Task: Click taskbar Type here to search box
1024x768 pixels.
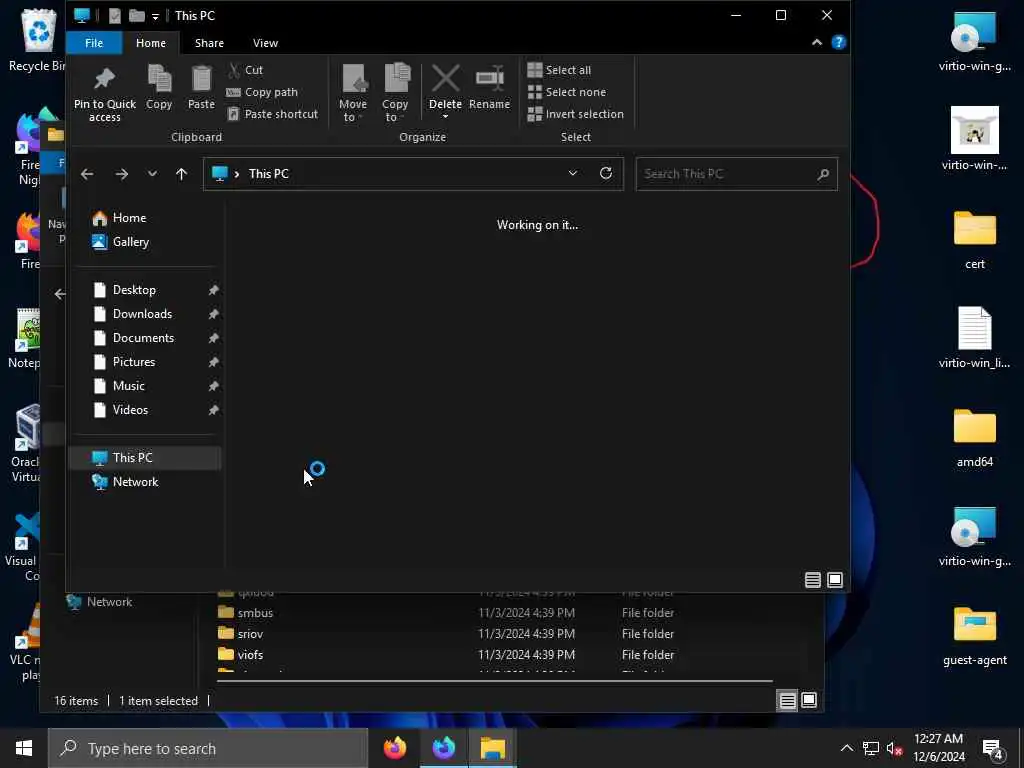Action: point(208,748)
